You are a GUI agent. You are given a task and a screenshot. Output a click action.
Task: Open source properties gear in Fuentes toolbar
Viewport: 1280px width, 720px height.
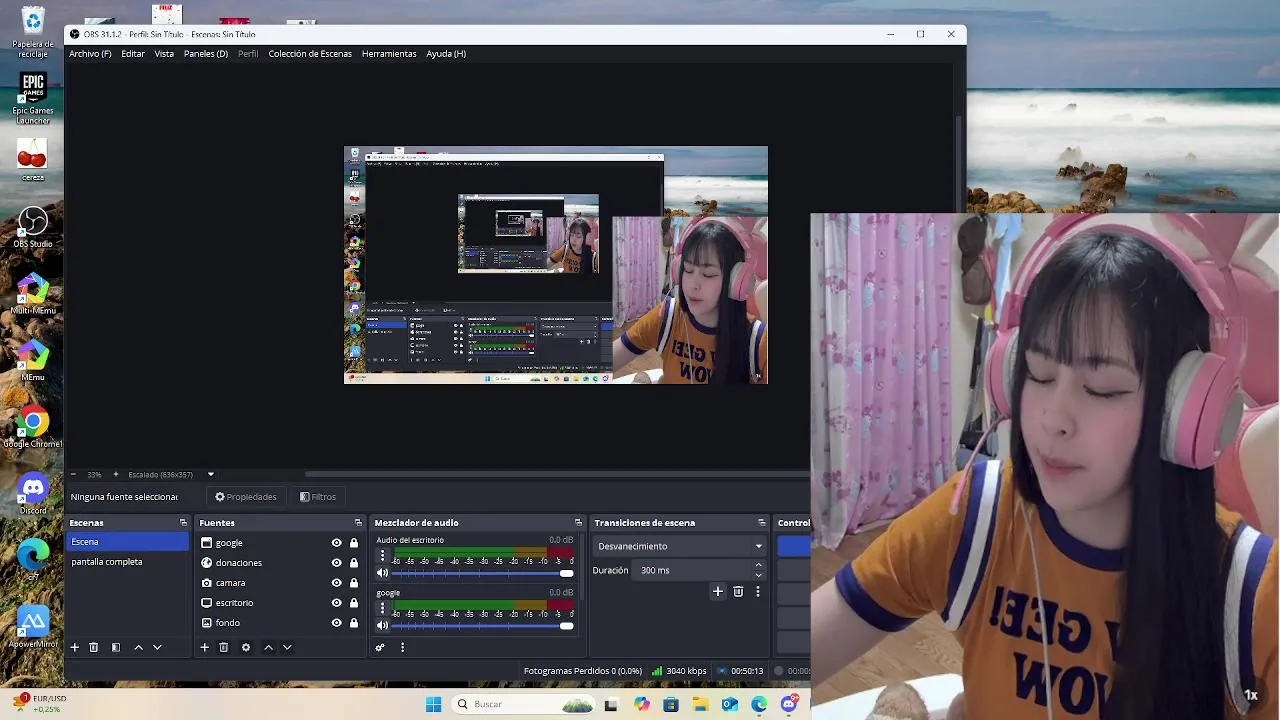pos(246,647)
